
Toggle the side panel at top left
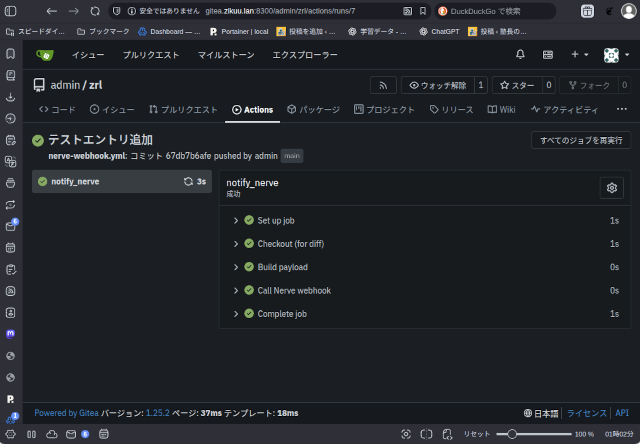(x=10, y=10)
